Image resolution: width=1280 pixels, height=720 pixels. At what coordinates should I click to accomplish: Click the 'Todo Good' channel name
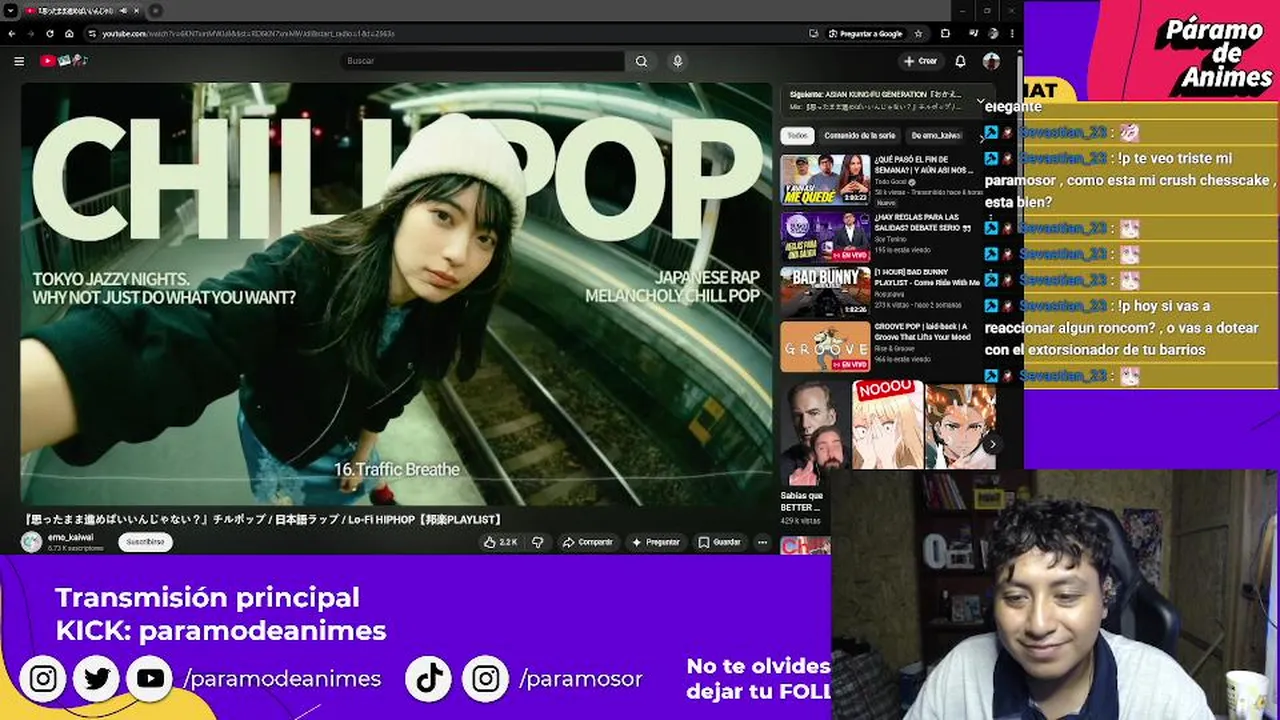[x=889, y=182]
